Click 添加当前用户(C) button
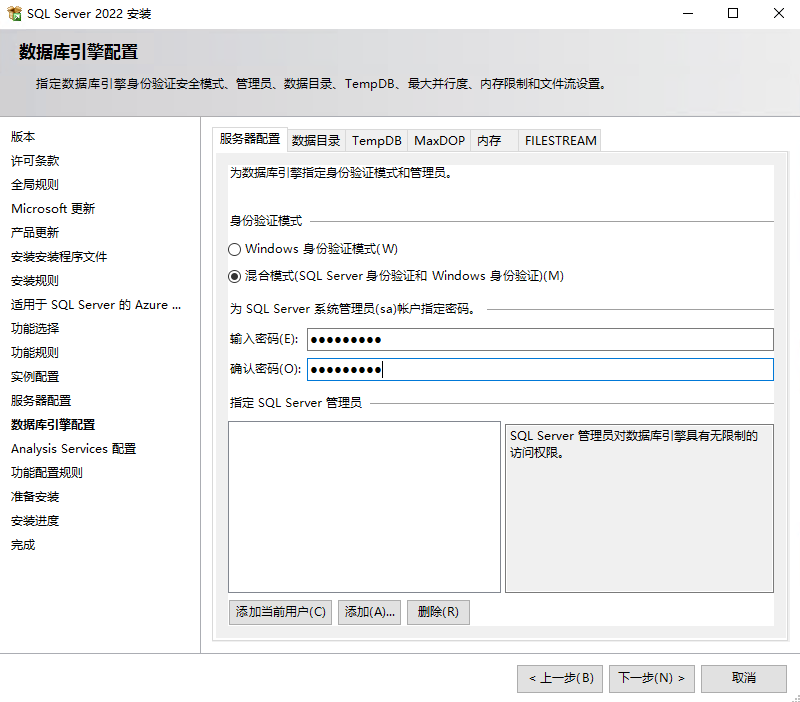The image size is (800, 702). click(x=280, y=612)
